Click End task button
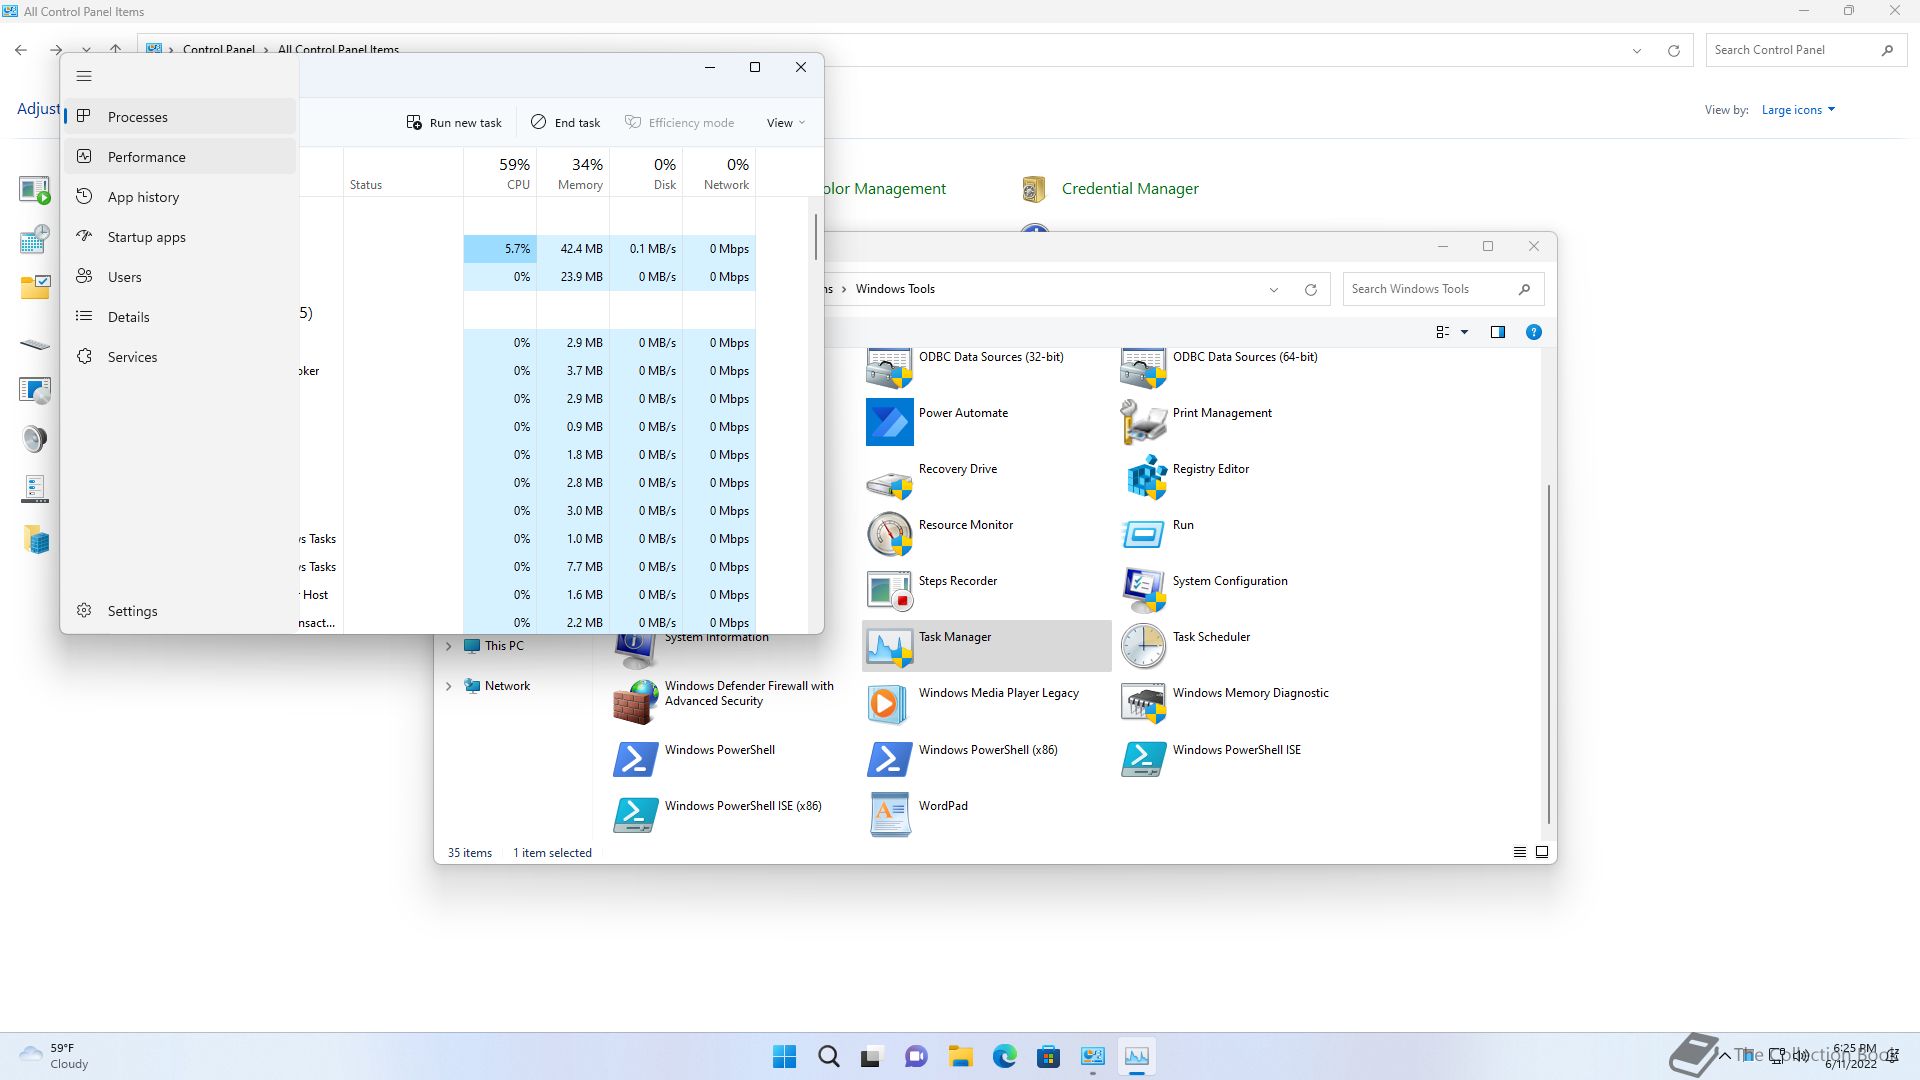Viewport: 1920px width, 1080px height. click(566, 122)
